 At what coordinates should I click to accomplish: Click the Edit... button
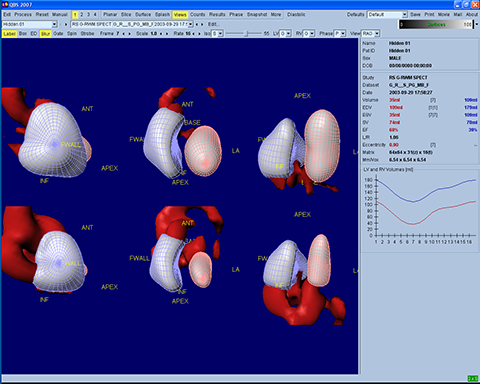coord(213,24)
